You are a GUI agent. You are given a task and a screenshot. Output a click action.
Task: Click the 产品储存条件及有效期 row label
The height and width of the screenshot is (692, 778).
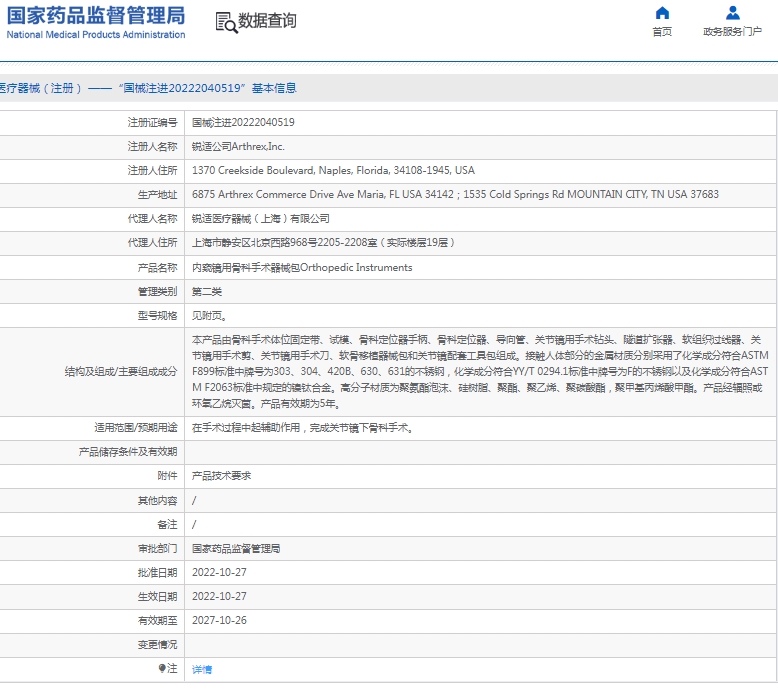[128, 452]
